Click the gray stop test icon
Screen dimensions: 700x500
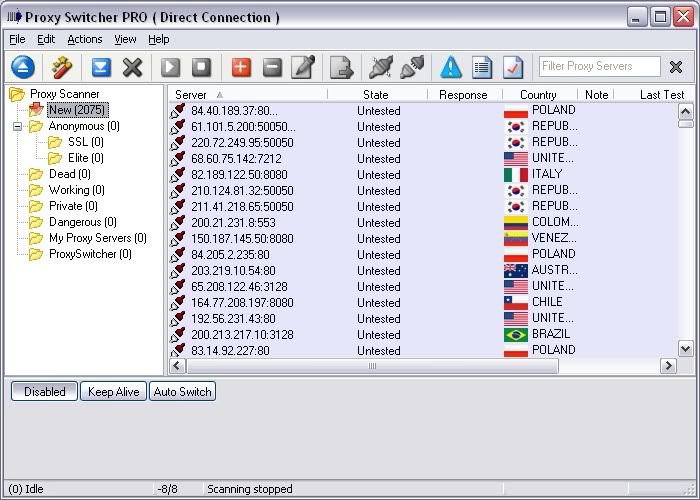pyautogui.click(x=201, y=67)
